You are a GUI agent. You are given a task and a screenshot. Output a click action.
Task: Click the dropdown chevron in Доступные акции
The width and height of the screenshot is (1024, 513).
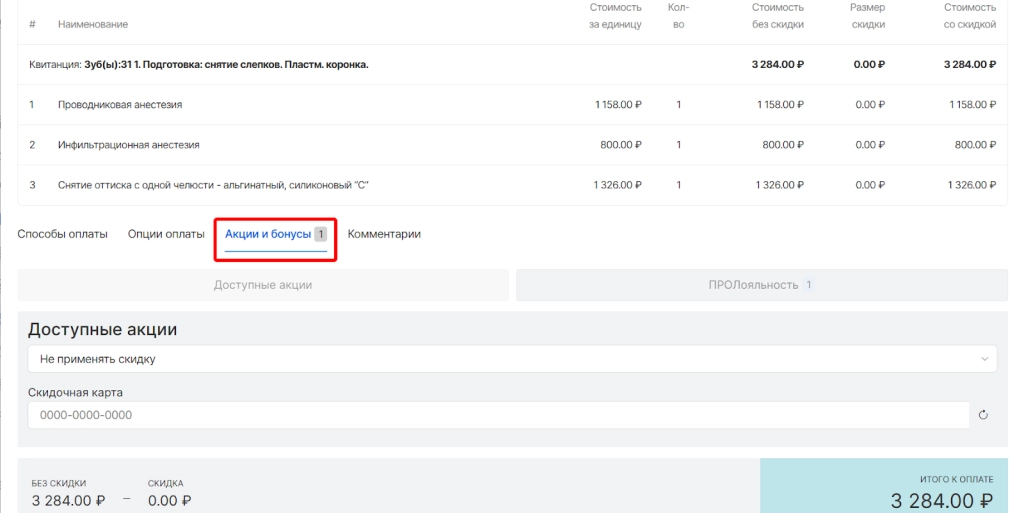coord(985,359)
